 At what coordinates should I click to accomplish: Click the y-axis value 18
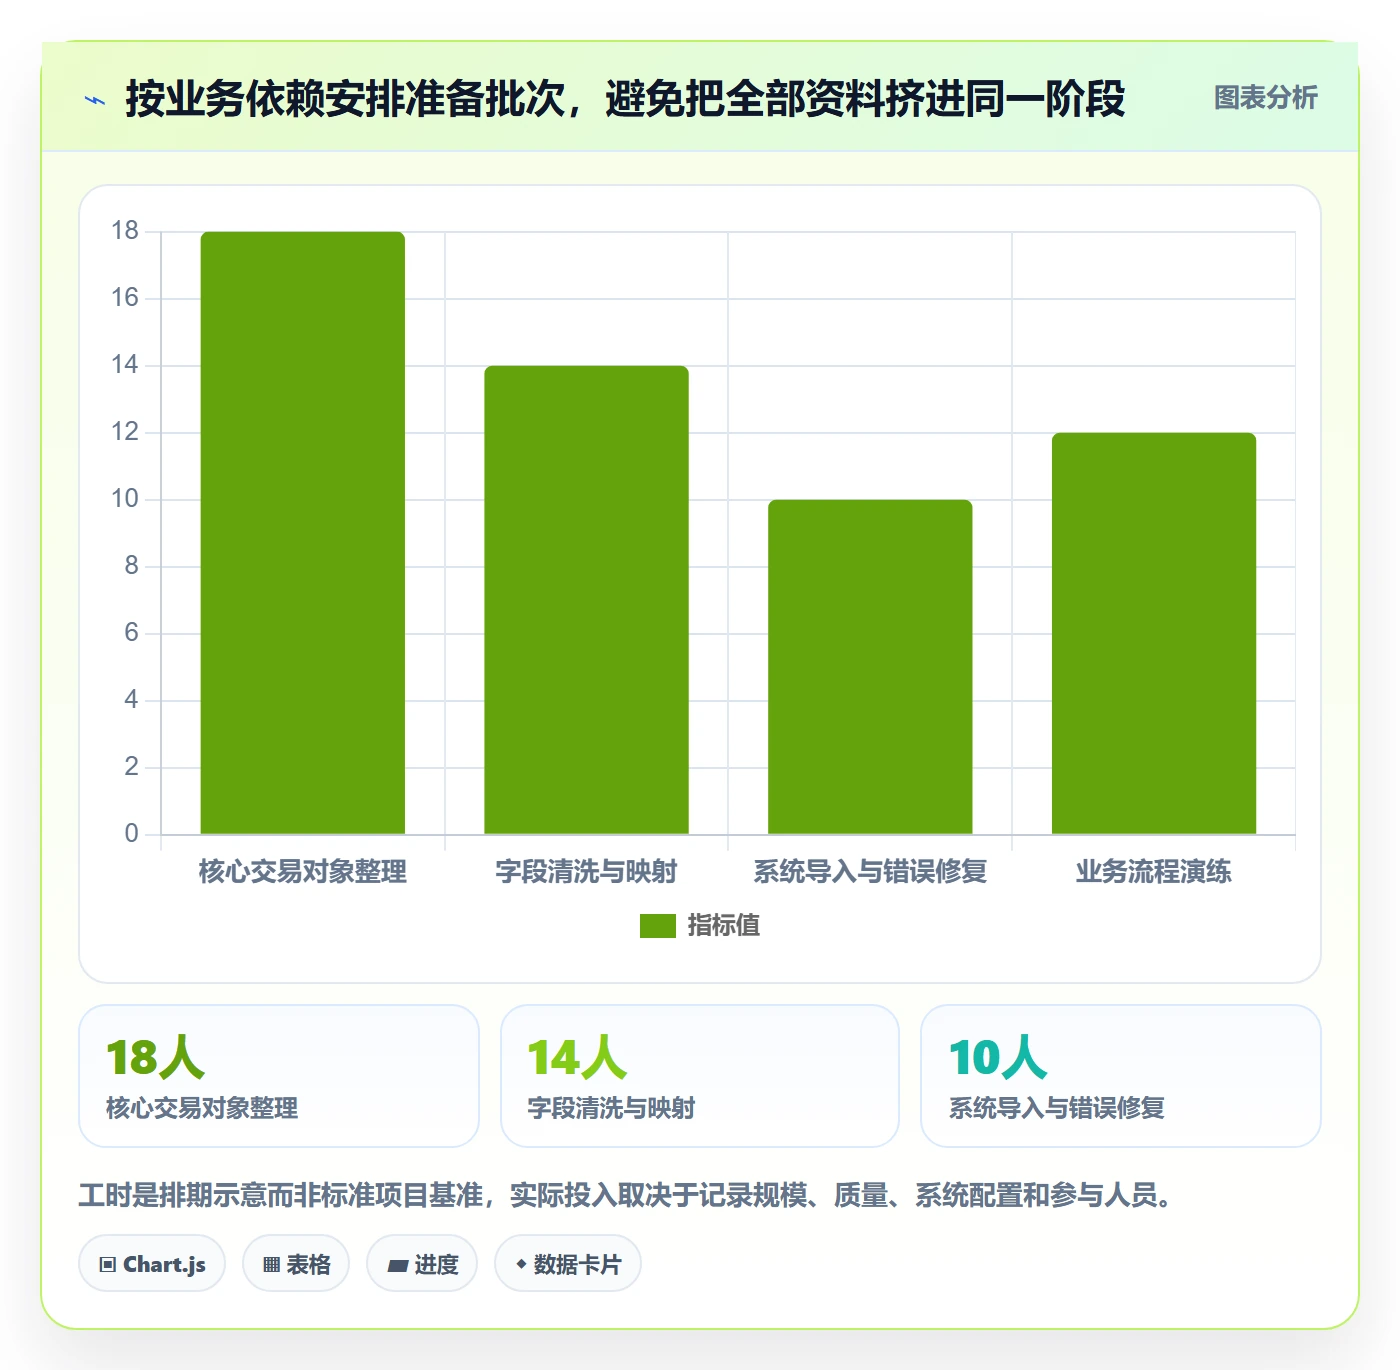point(125,231)
